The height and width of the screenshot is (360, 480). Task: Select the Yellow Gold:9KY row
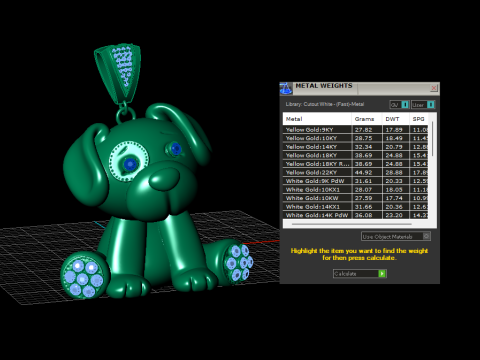356,130
